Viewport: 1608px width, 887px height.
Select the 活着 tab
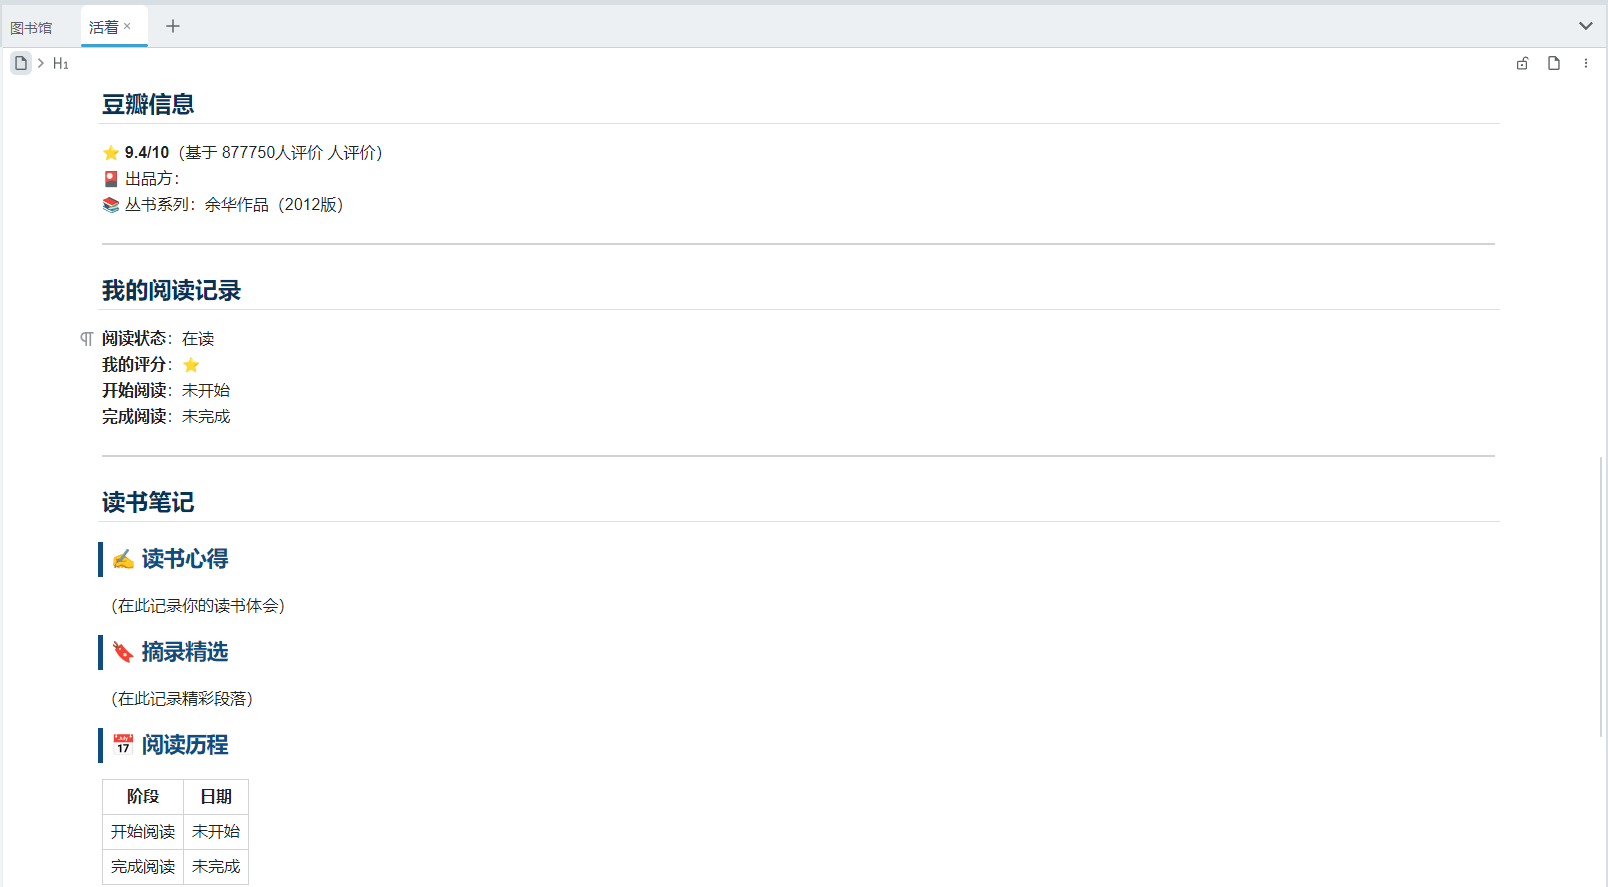[103, 27]
